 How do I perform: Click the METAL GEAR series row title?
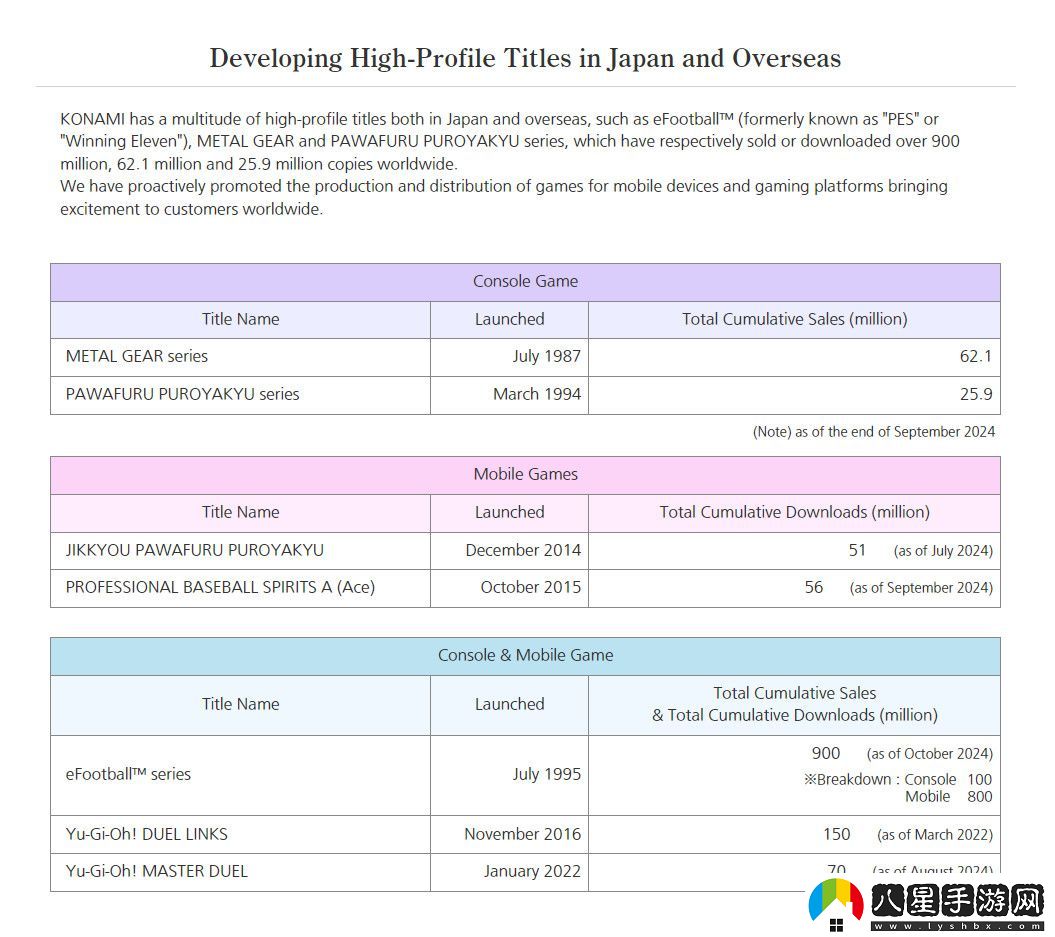click(137, 357)
